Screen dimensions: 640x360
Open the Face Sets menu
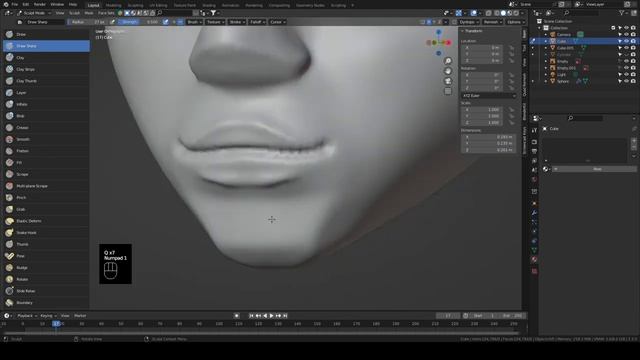[x=107, y=13]
